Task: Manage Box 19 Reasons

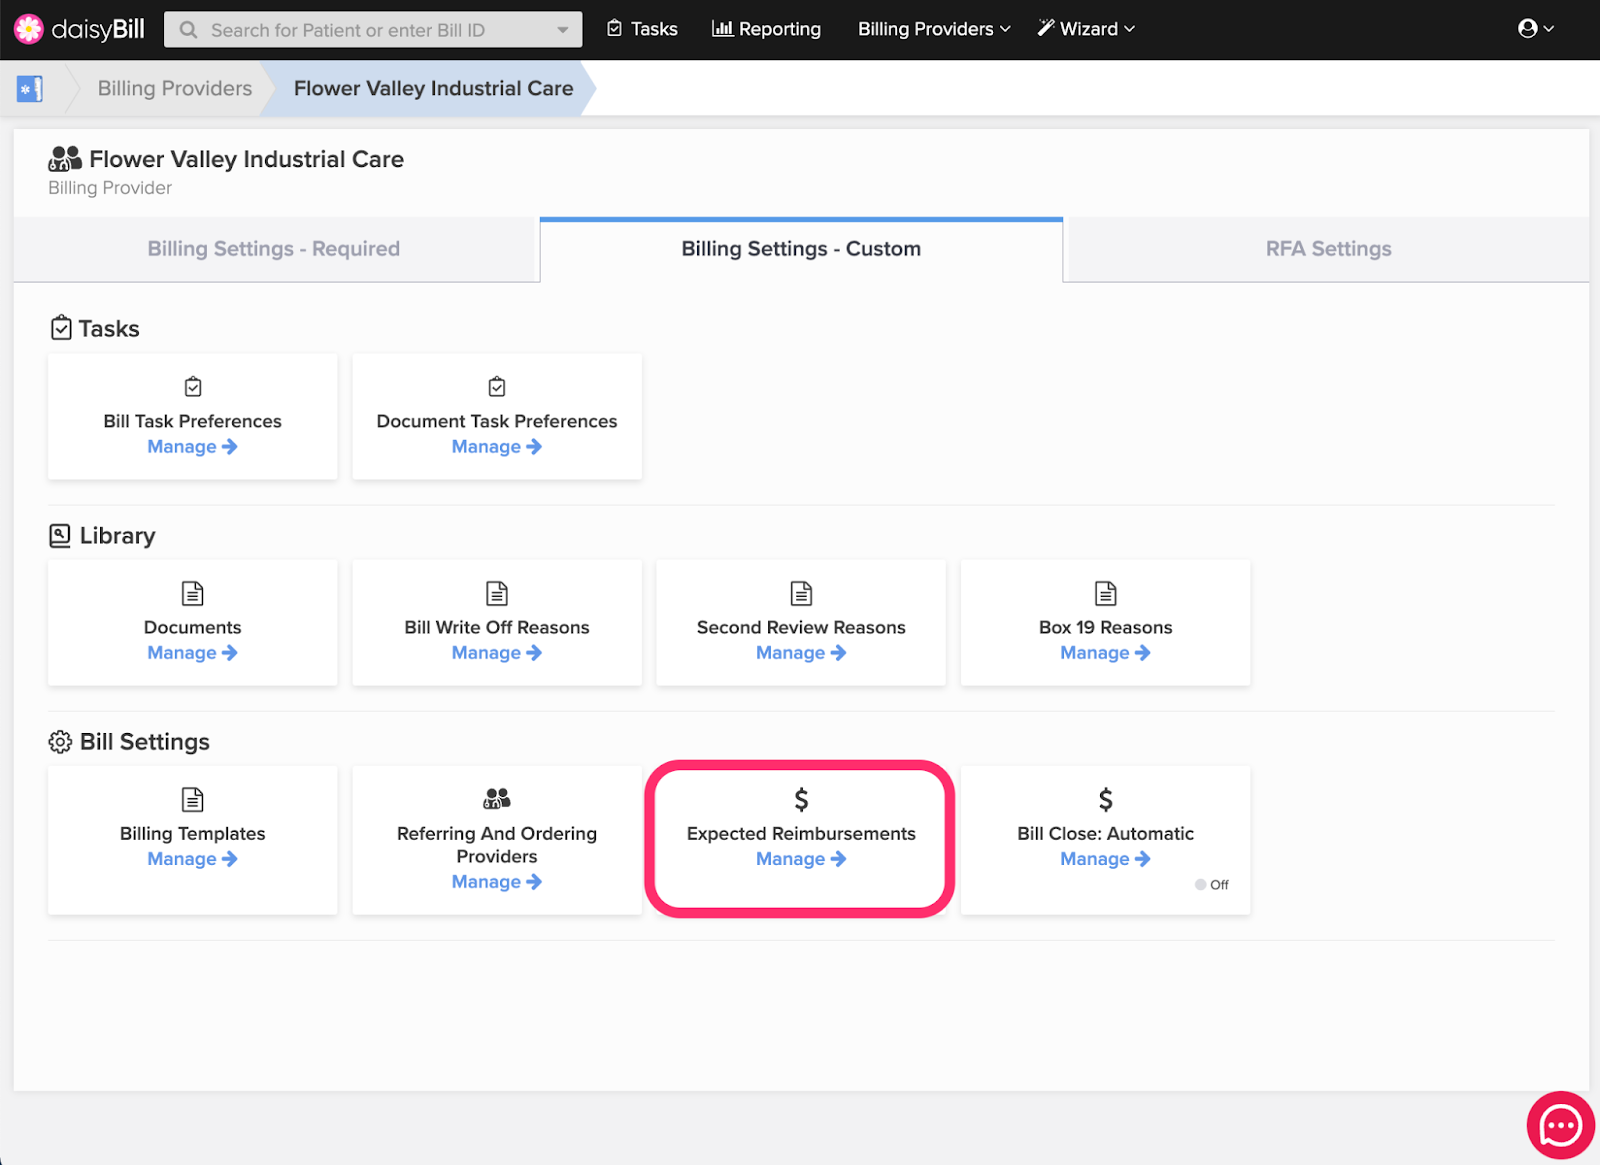Action: tap(1106, 653)
